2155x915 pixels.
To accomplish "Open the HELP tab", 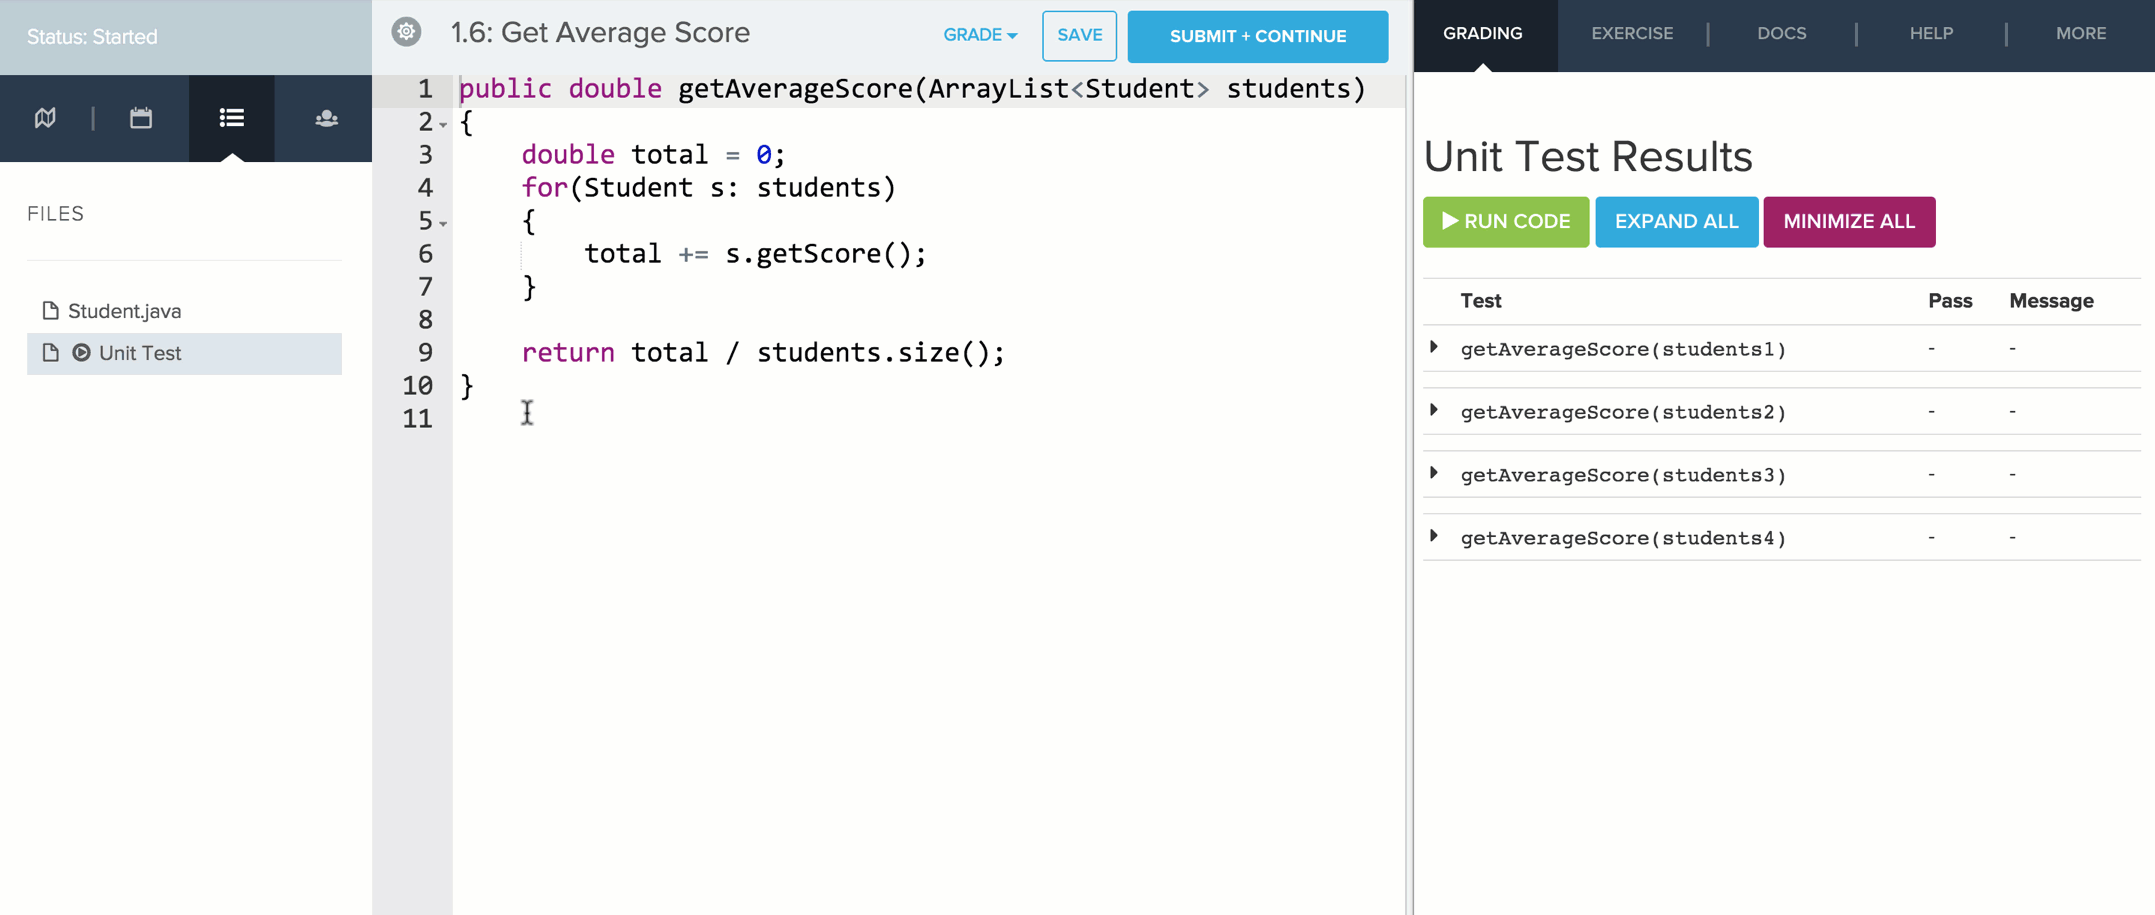I will tap(1930, 34).
